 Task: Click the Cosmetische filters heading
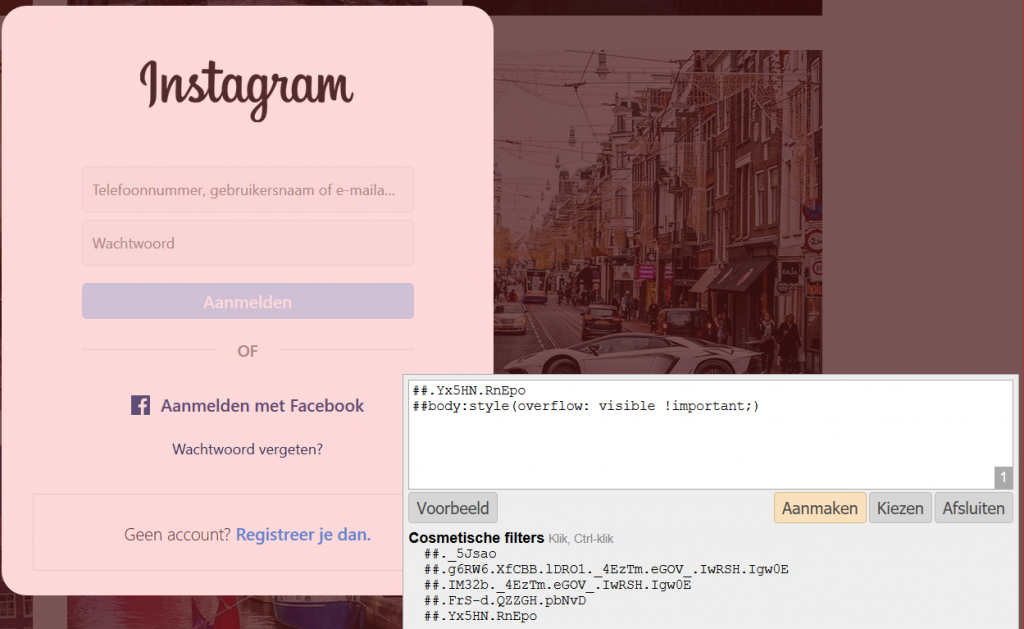(x=476, y=538)
